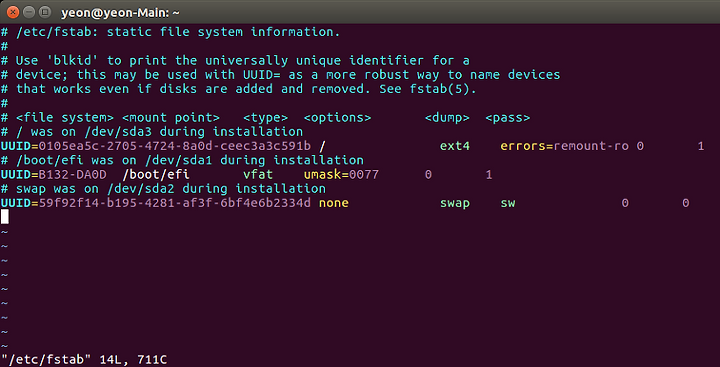The height and width of the screenshot is (367, 720).
Task: Click the <mount point> column header
Action: tap(171, 118)
